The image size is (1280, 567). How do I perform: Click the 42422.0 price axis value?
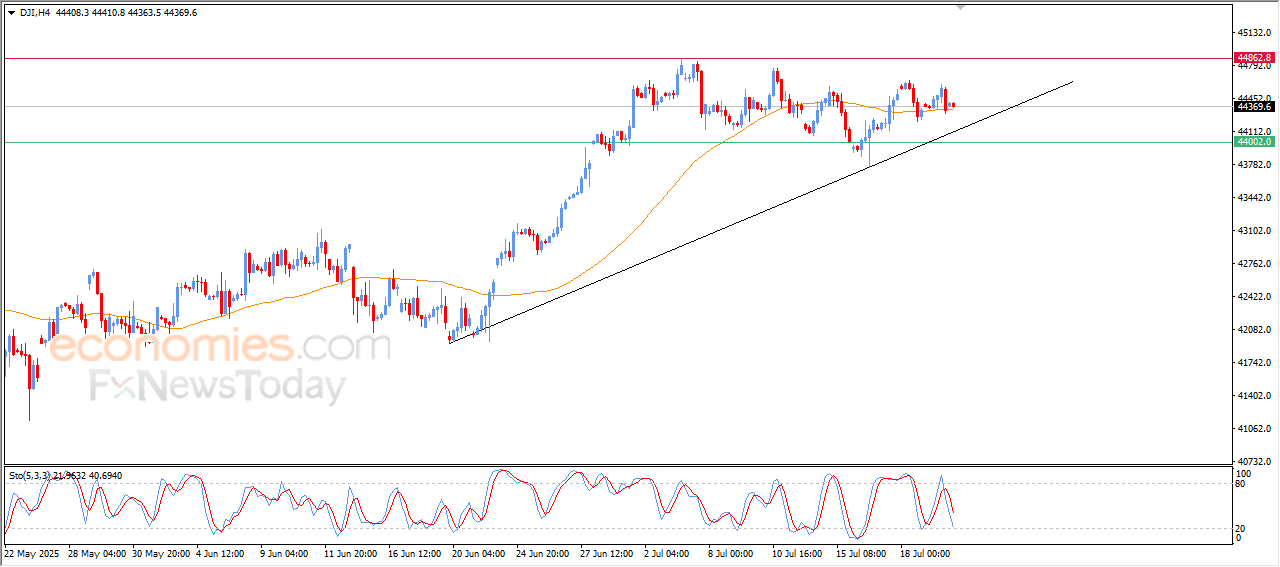(1255, 296)
